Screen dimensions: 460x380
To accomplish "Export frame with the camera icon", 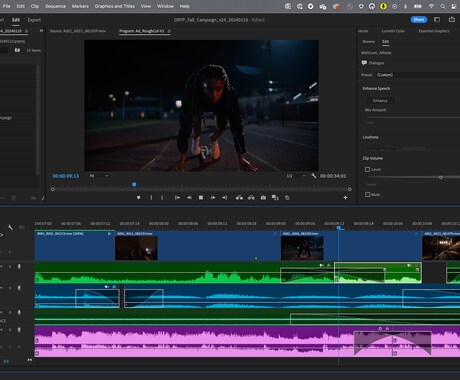I will tap(263, 198).
